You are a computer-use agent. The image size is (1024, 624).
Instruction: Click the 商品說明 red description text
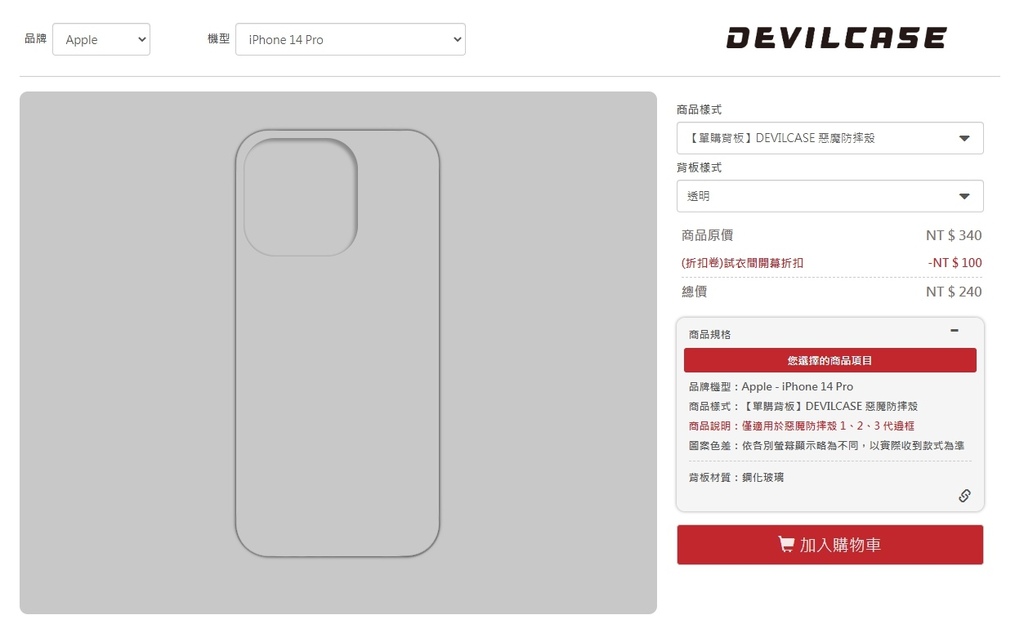(x=801, y=426)
